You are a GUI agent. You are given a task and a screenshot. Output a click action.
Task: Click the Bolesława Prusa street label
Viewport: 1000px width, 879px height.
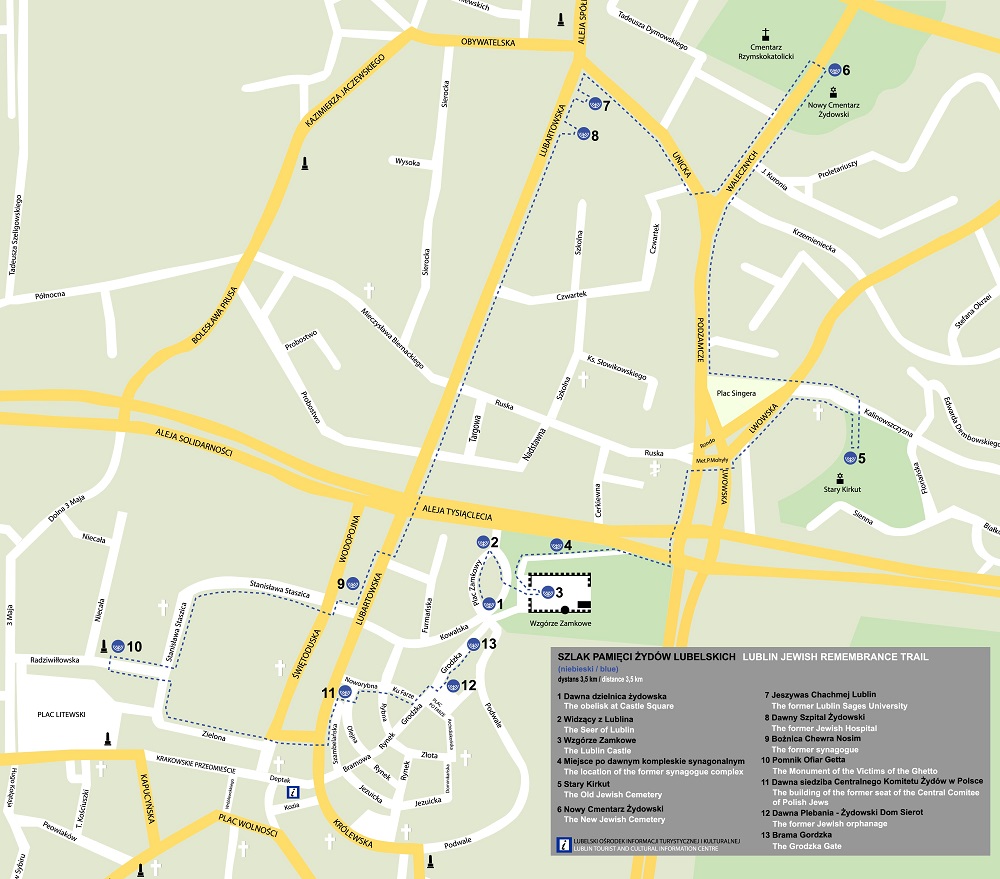(214, 315)
